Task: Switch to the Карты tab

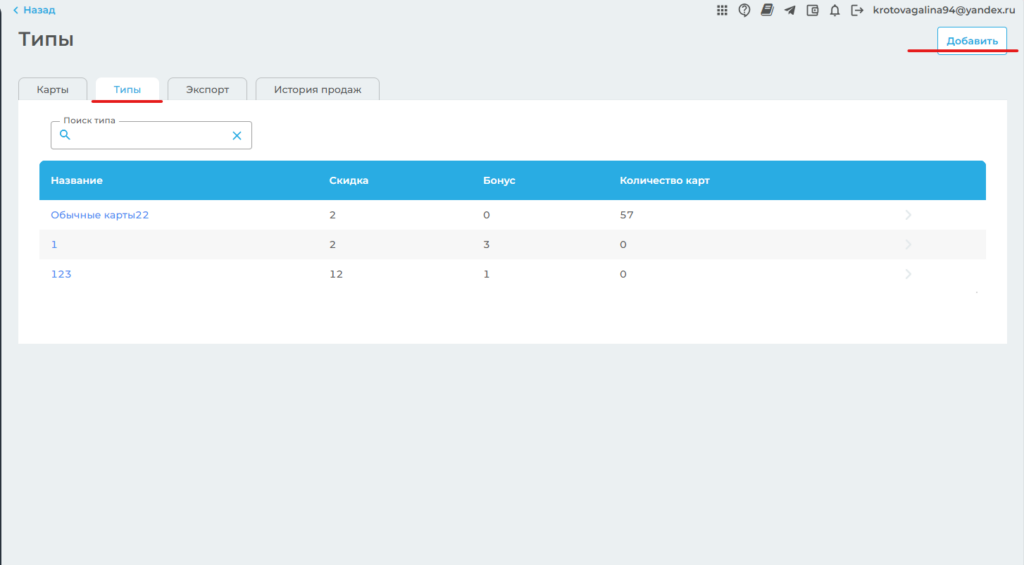Action: (x=53, y=90)
